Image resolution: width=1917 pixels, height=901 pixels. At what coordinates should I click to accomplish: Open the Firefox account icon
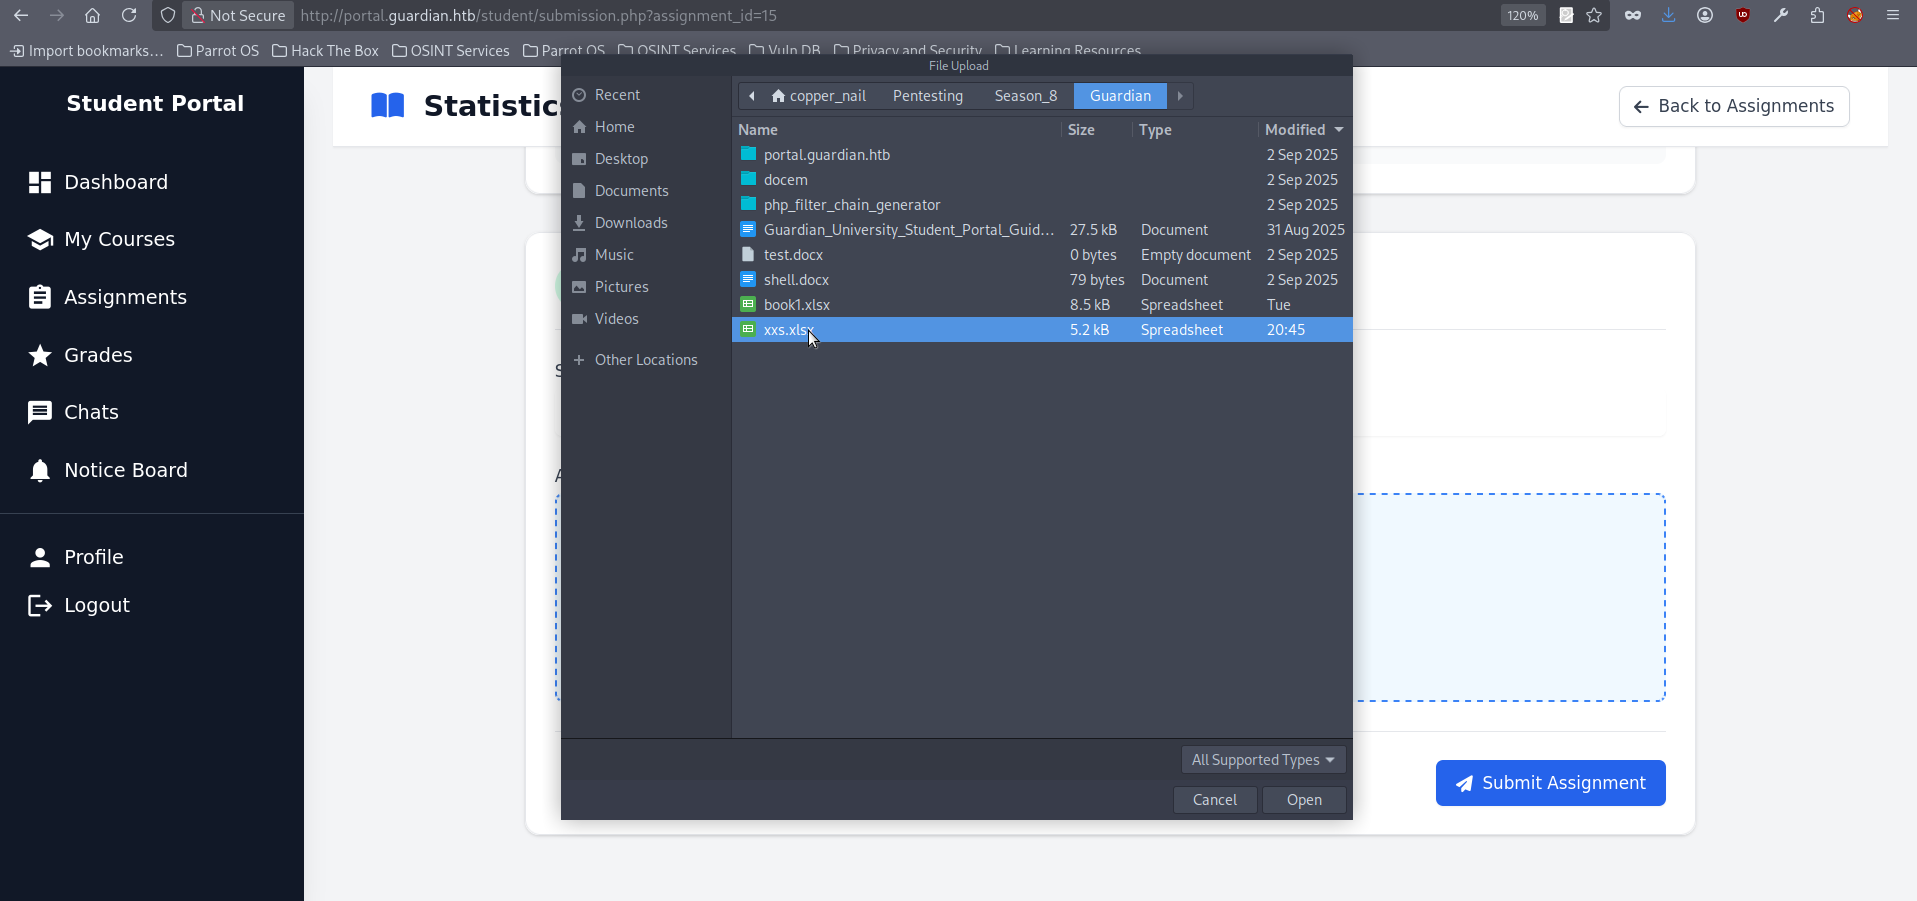click(1705, 15)
